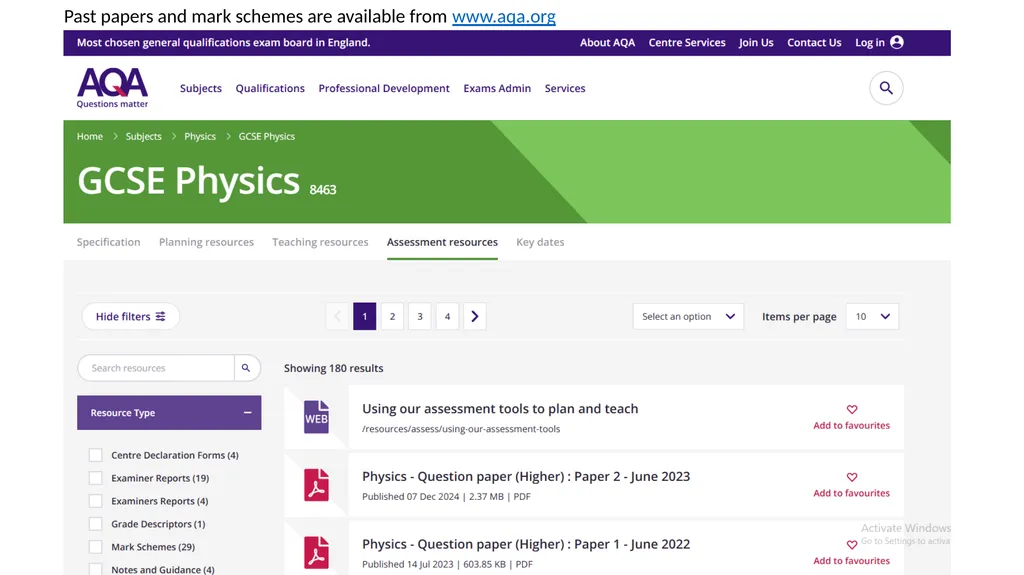This screenshot has height=575, width=1024.
Task: Switch to the Teaching resources tab
Action: click(x=320, y=242)
